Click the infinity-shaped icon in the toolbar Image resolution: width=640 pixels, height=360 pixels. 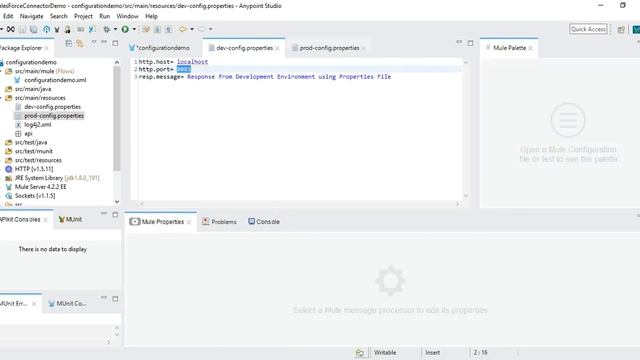[x=11, y=29]
